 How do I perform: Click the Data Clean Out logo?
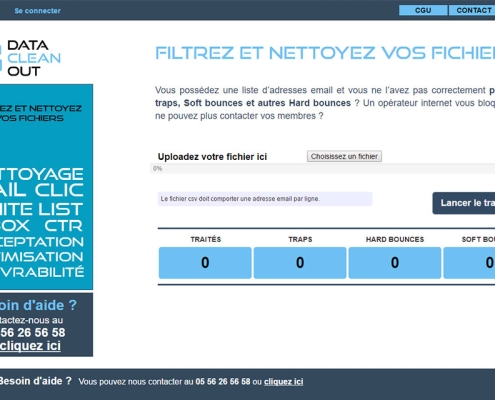[x=31, y=58]
